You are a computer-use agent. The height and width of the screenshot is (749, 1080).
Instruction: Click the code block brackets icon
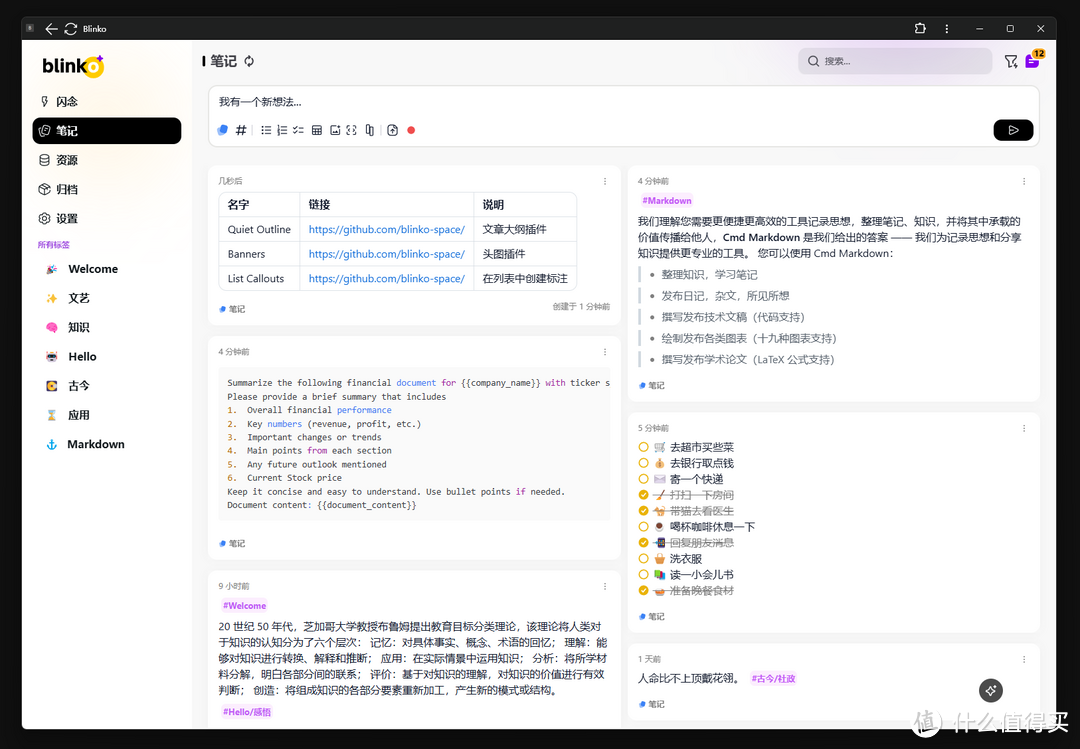click(x=351, y=130)
